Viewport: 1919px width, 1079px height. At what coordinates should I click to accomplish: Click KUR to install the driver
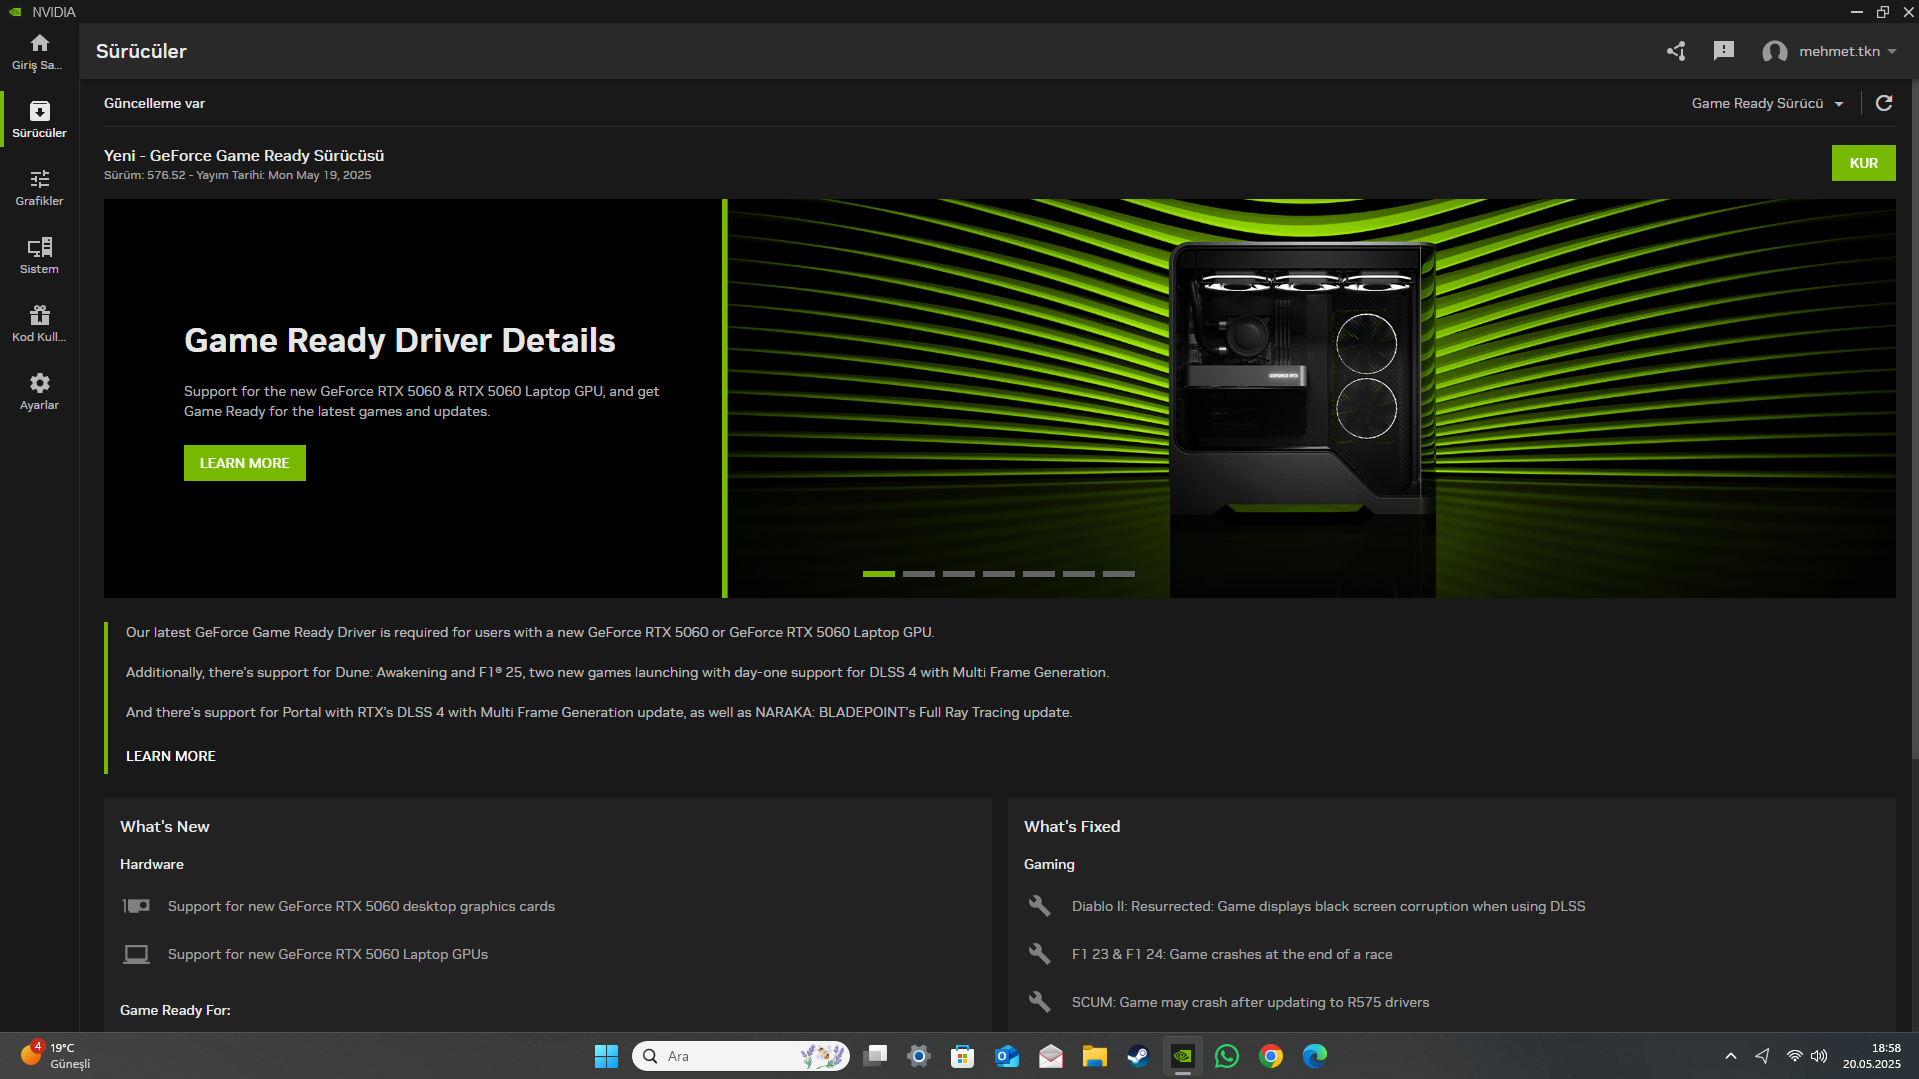coord(1863,163)
